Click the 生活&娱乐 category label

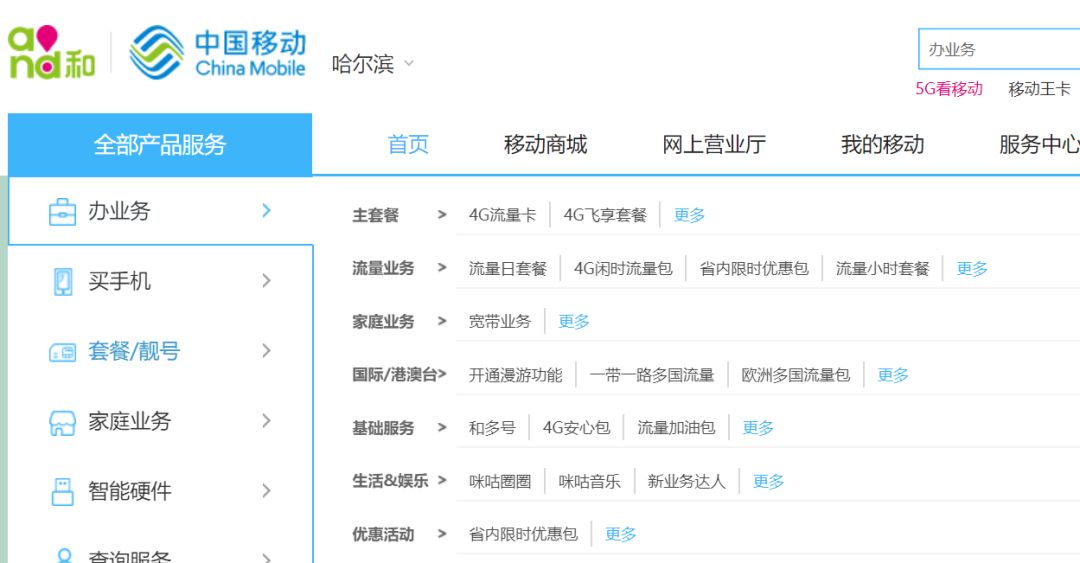pos(391,481)
